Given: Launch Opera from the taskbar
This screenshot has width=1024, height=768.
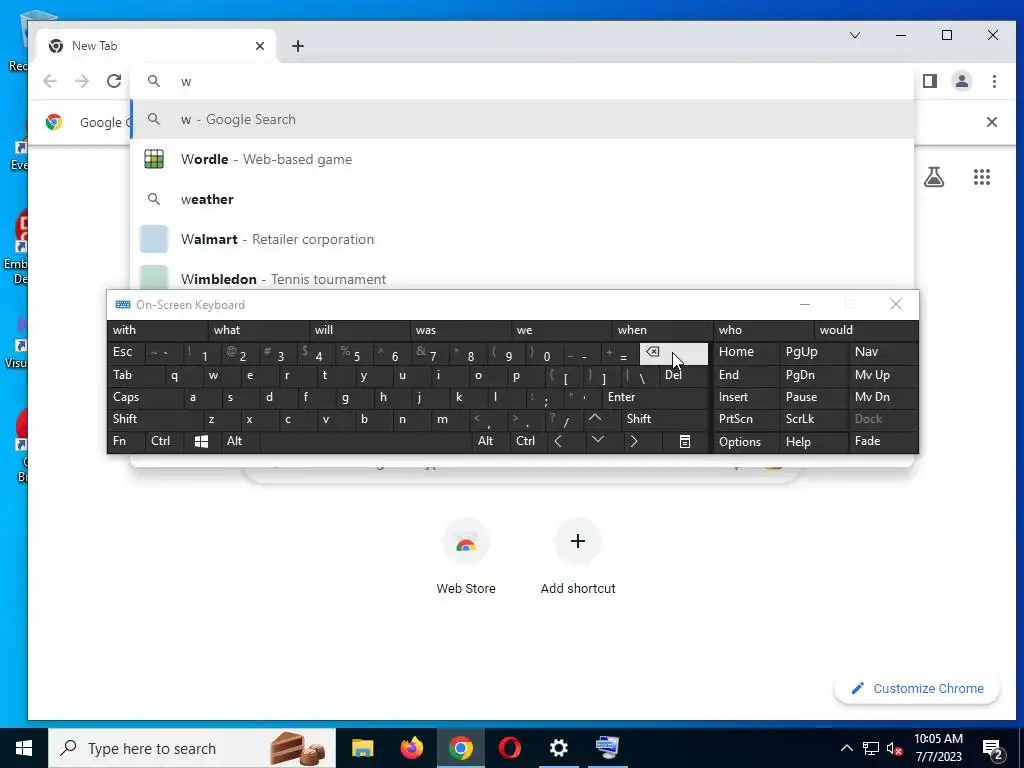Looking at the screenshot, I should pos(509,748).
